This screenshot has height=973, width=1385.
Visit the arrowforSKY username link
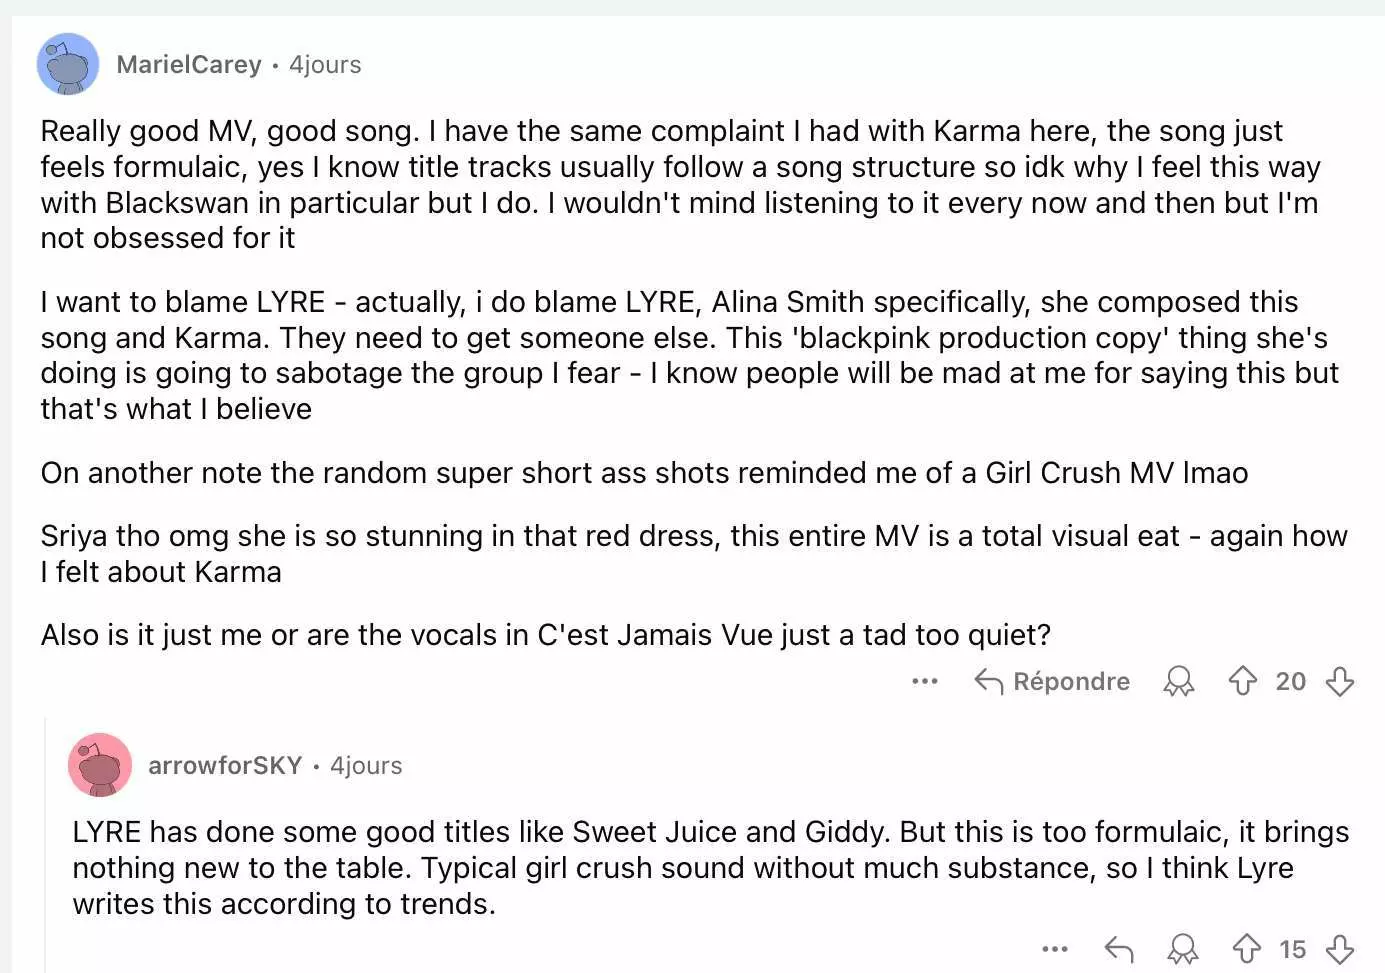pyautogui.click(x=225, y=765)
